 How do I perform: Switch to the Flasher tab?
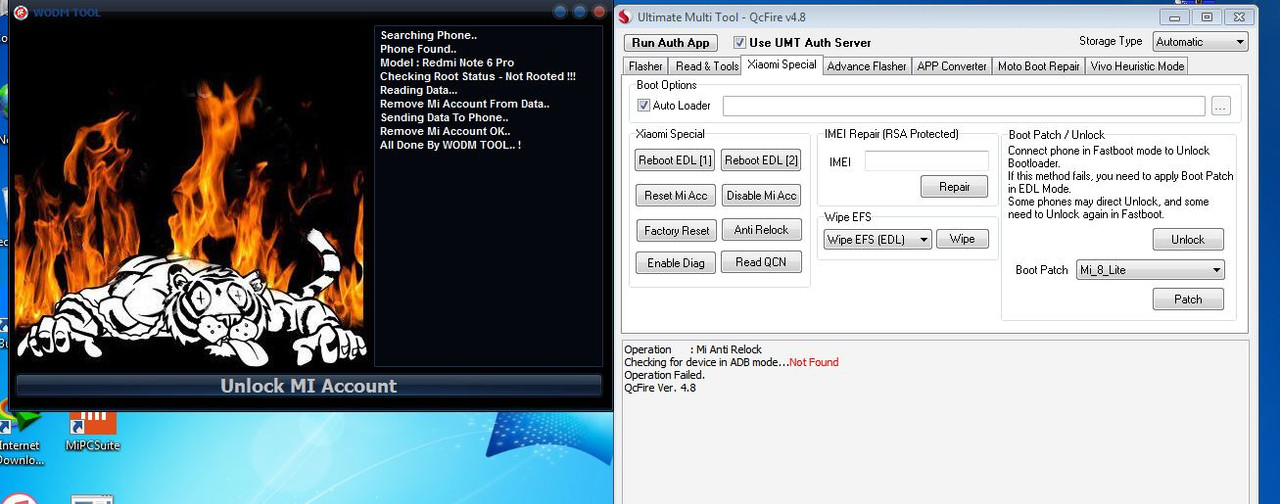[x=645, y=66]
